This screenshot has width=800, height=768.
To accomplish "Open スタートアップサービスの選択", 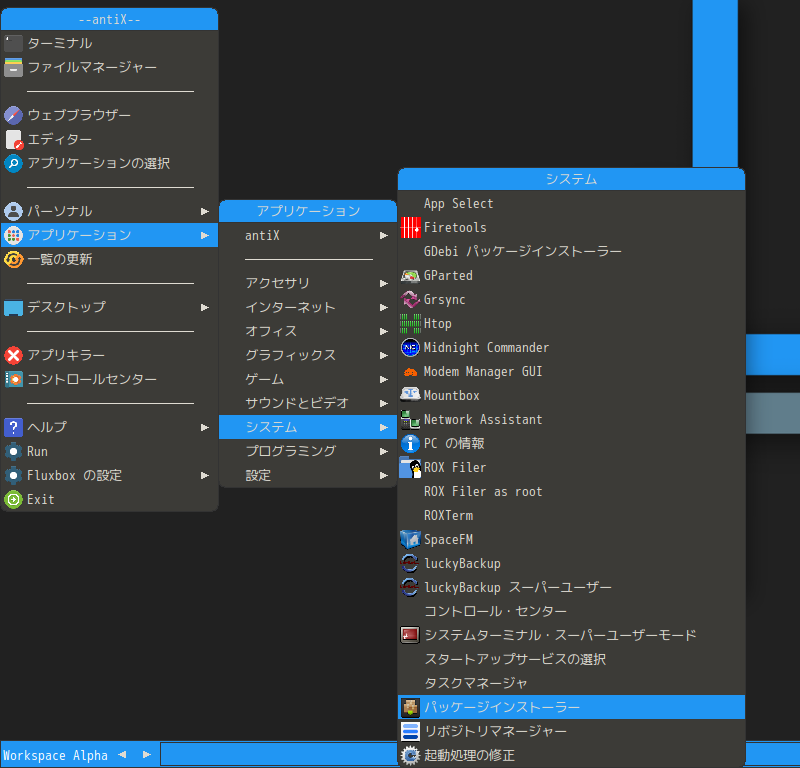I will [571, 659].
